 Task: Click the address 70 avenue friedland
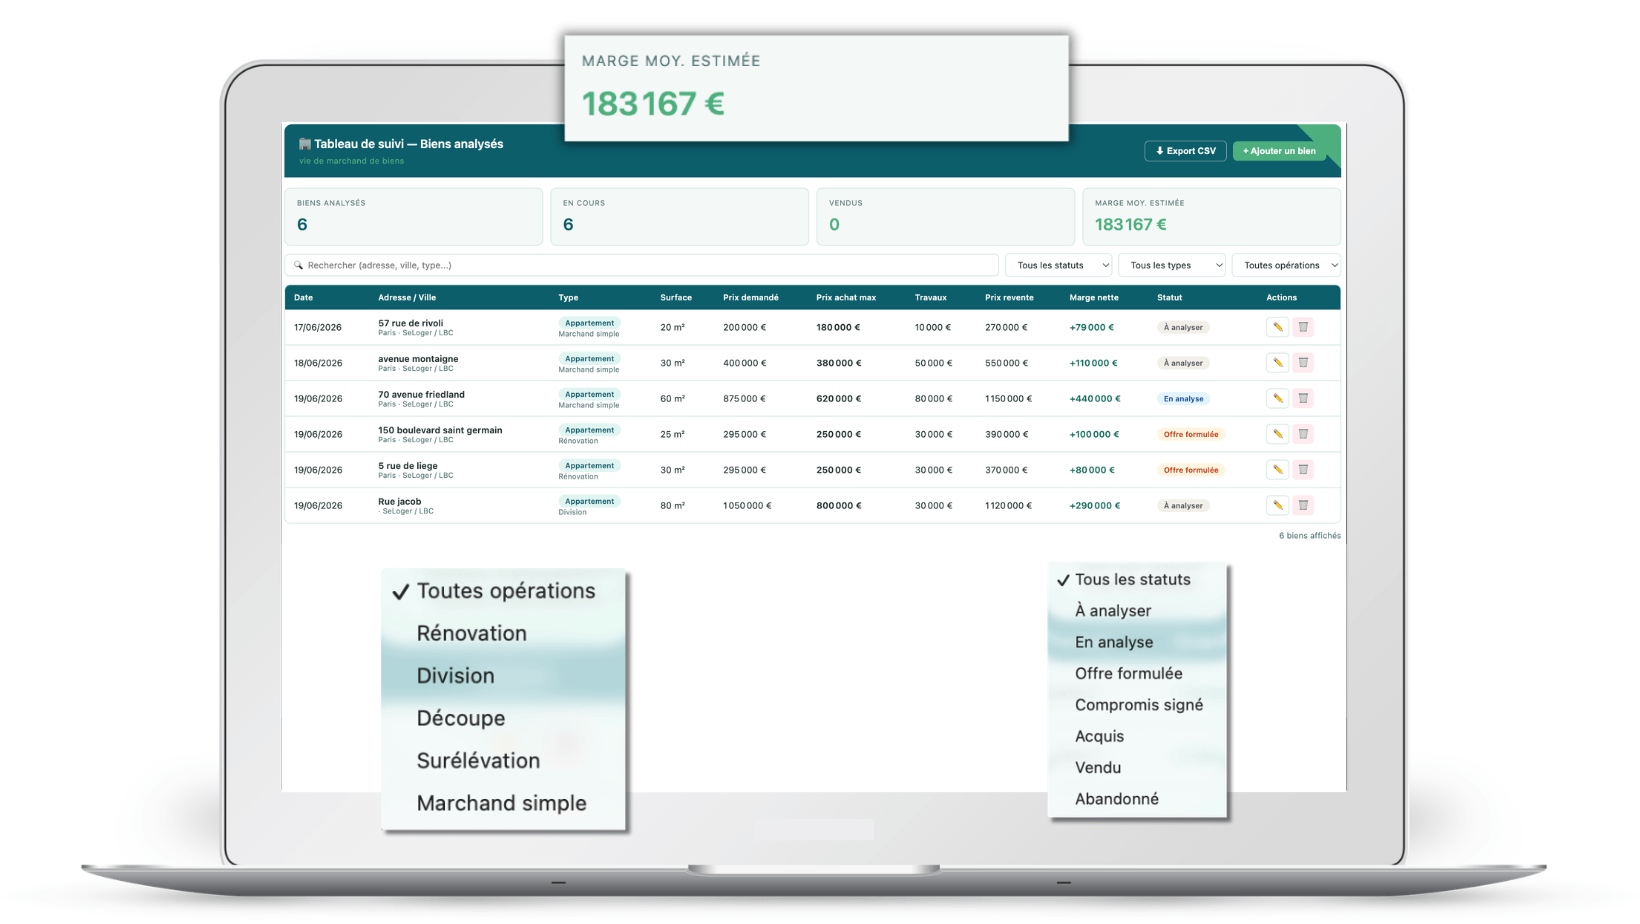(x=421, y=394)
